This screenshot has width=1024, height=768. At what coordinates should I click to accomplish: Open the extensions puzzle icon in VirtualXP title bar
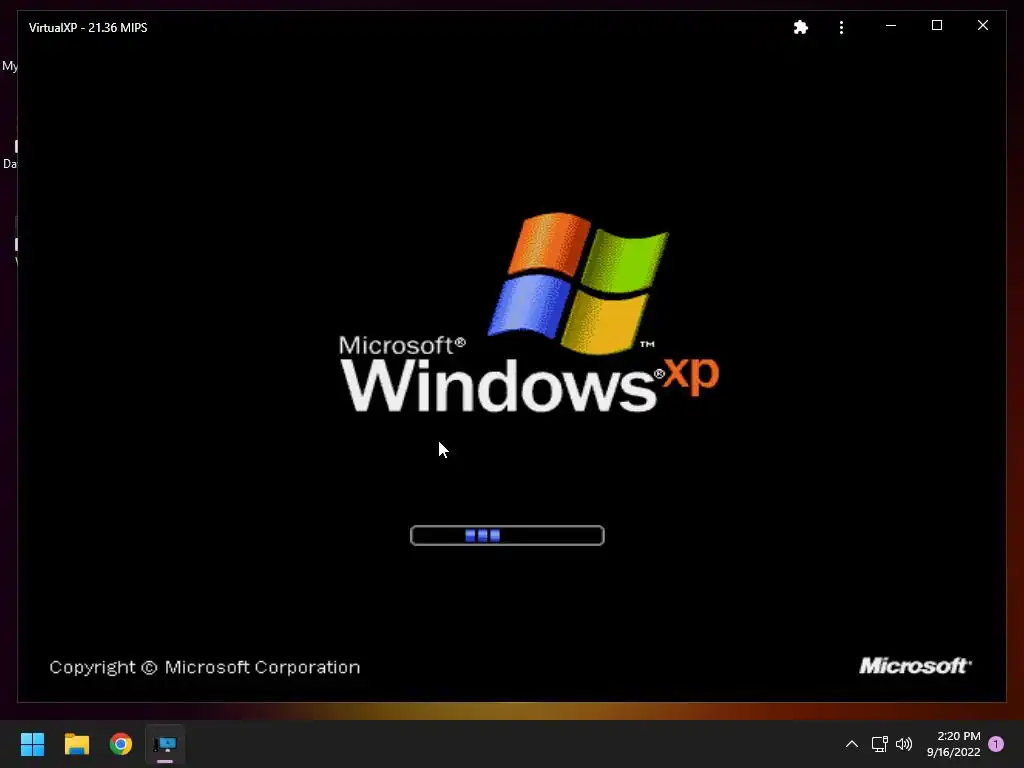point(801,27)
